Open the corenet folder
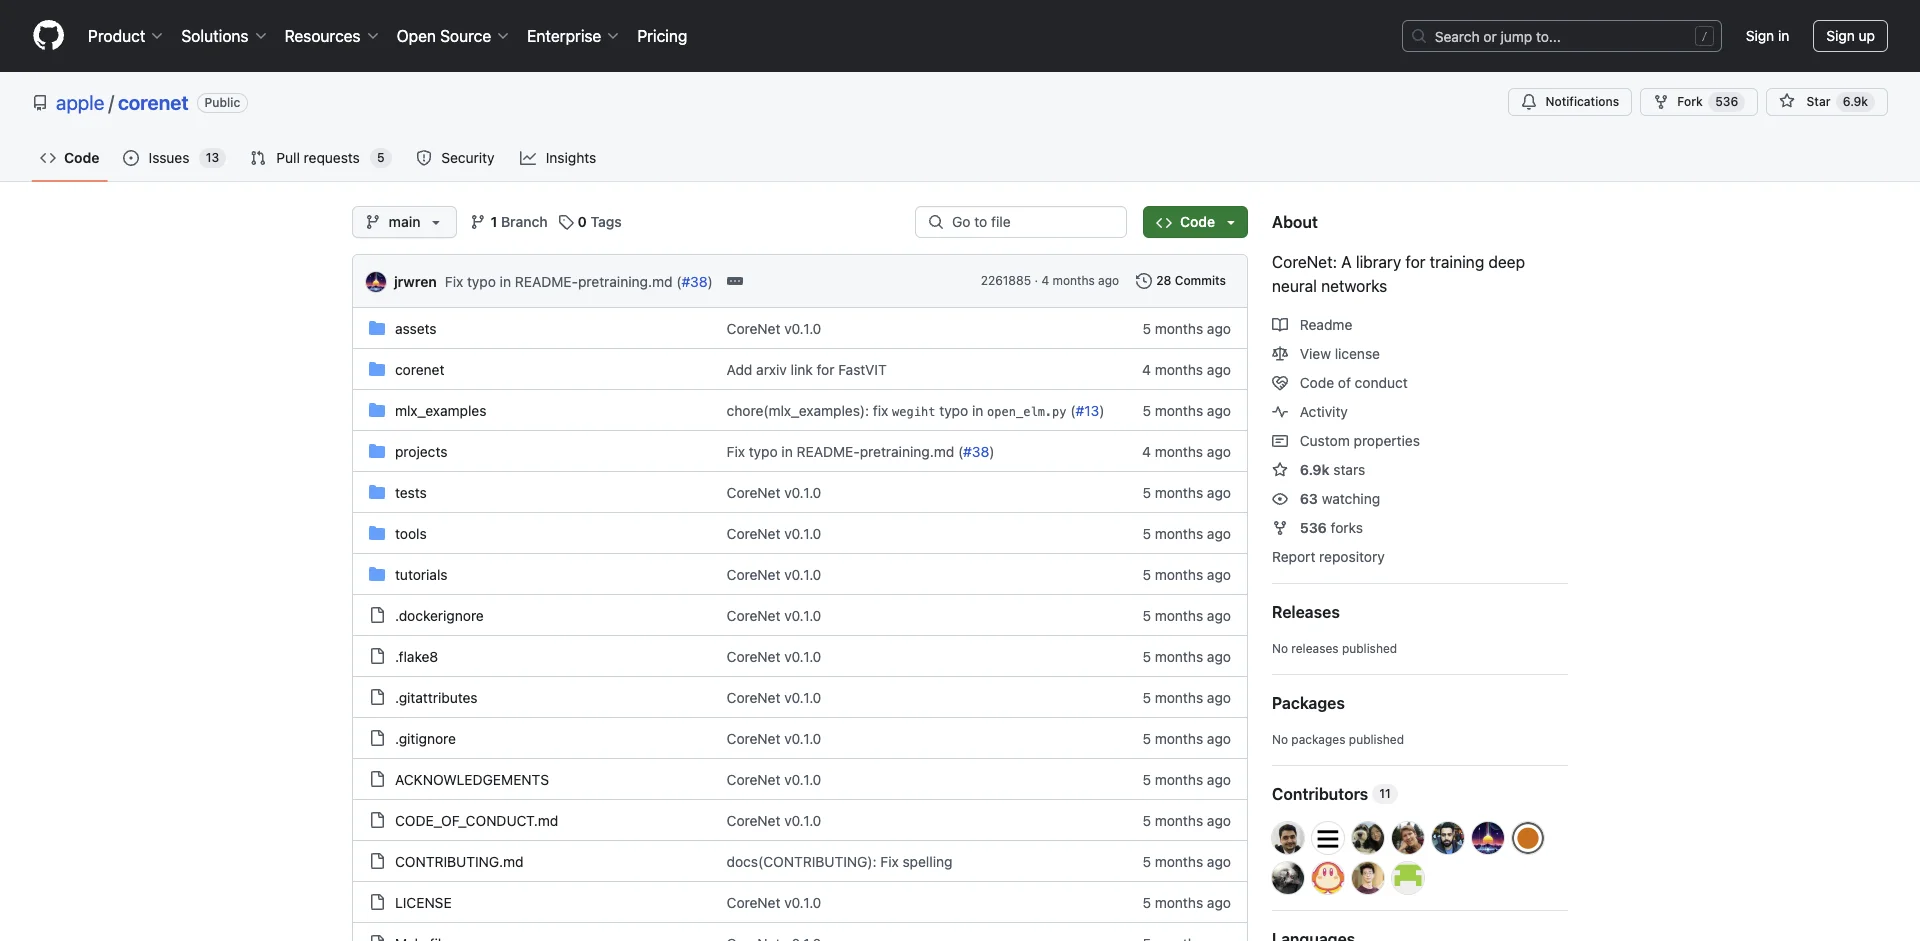Screen dimensions: 1920x941 [x=419, y=370]
